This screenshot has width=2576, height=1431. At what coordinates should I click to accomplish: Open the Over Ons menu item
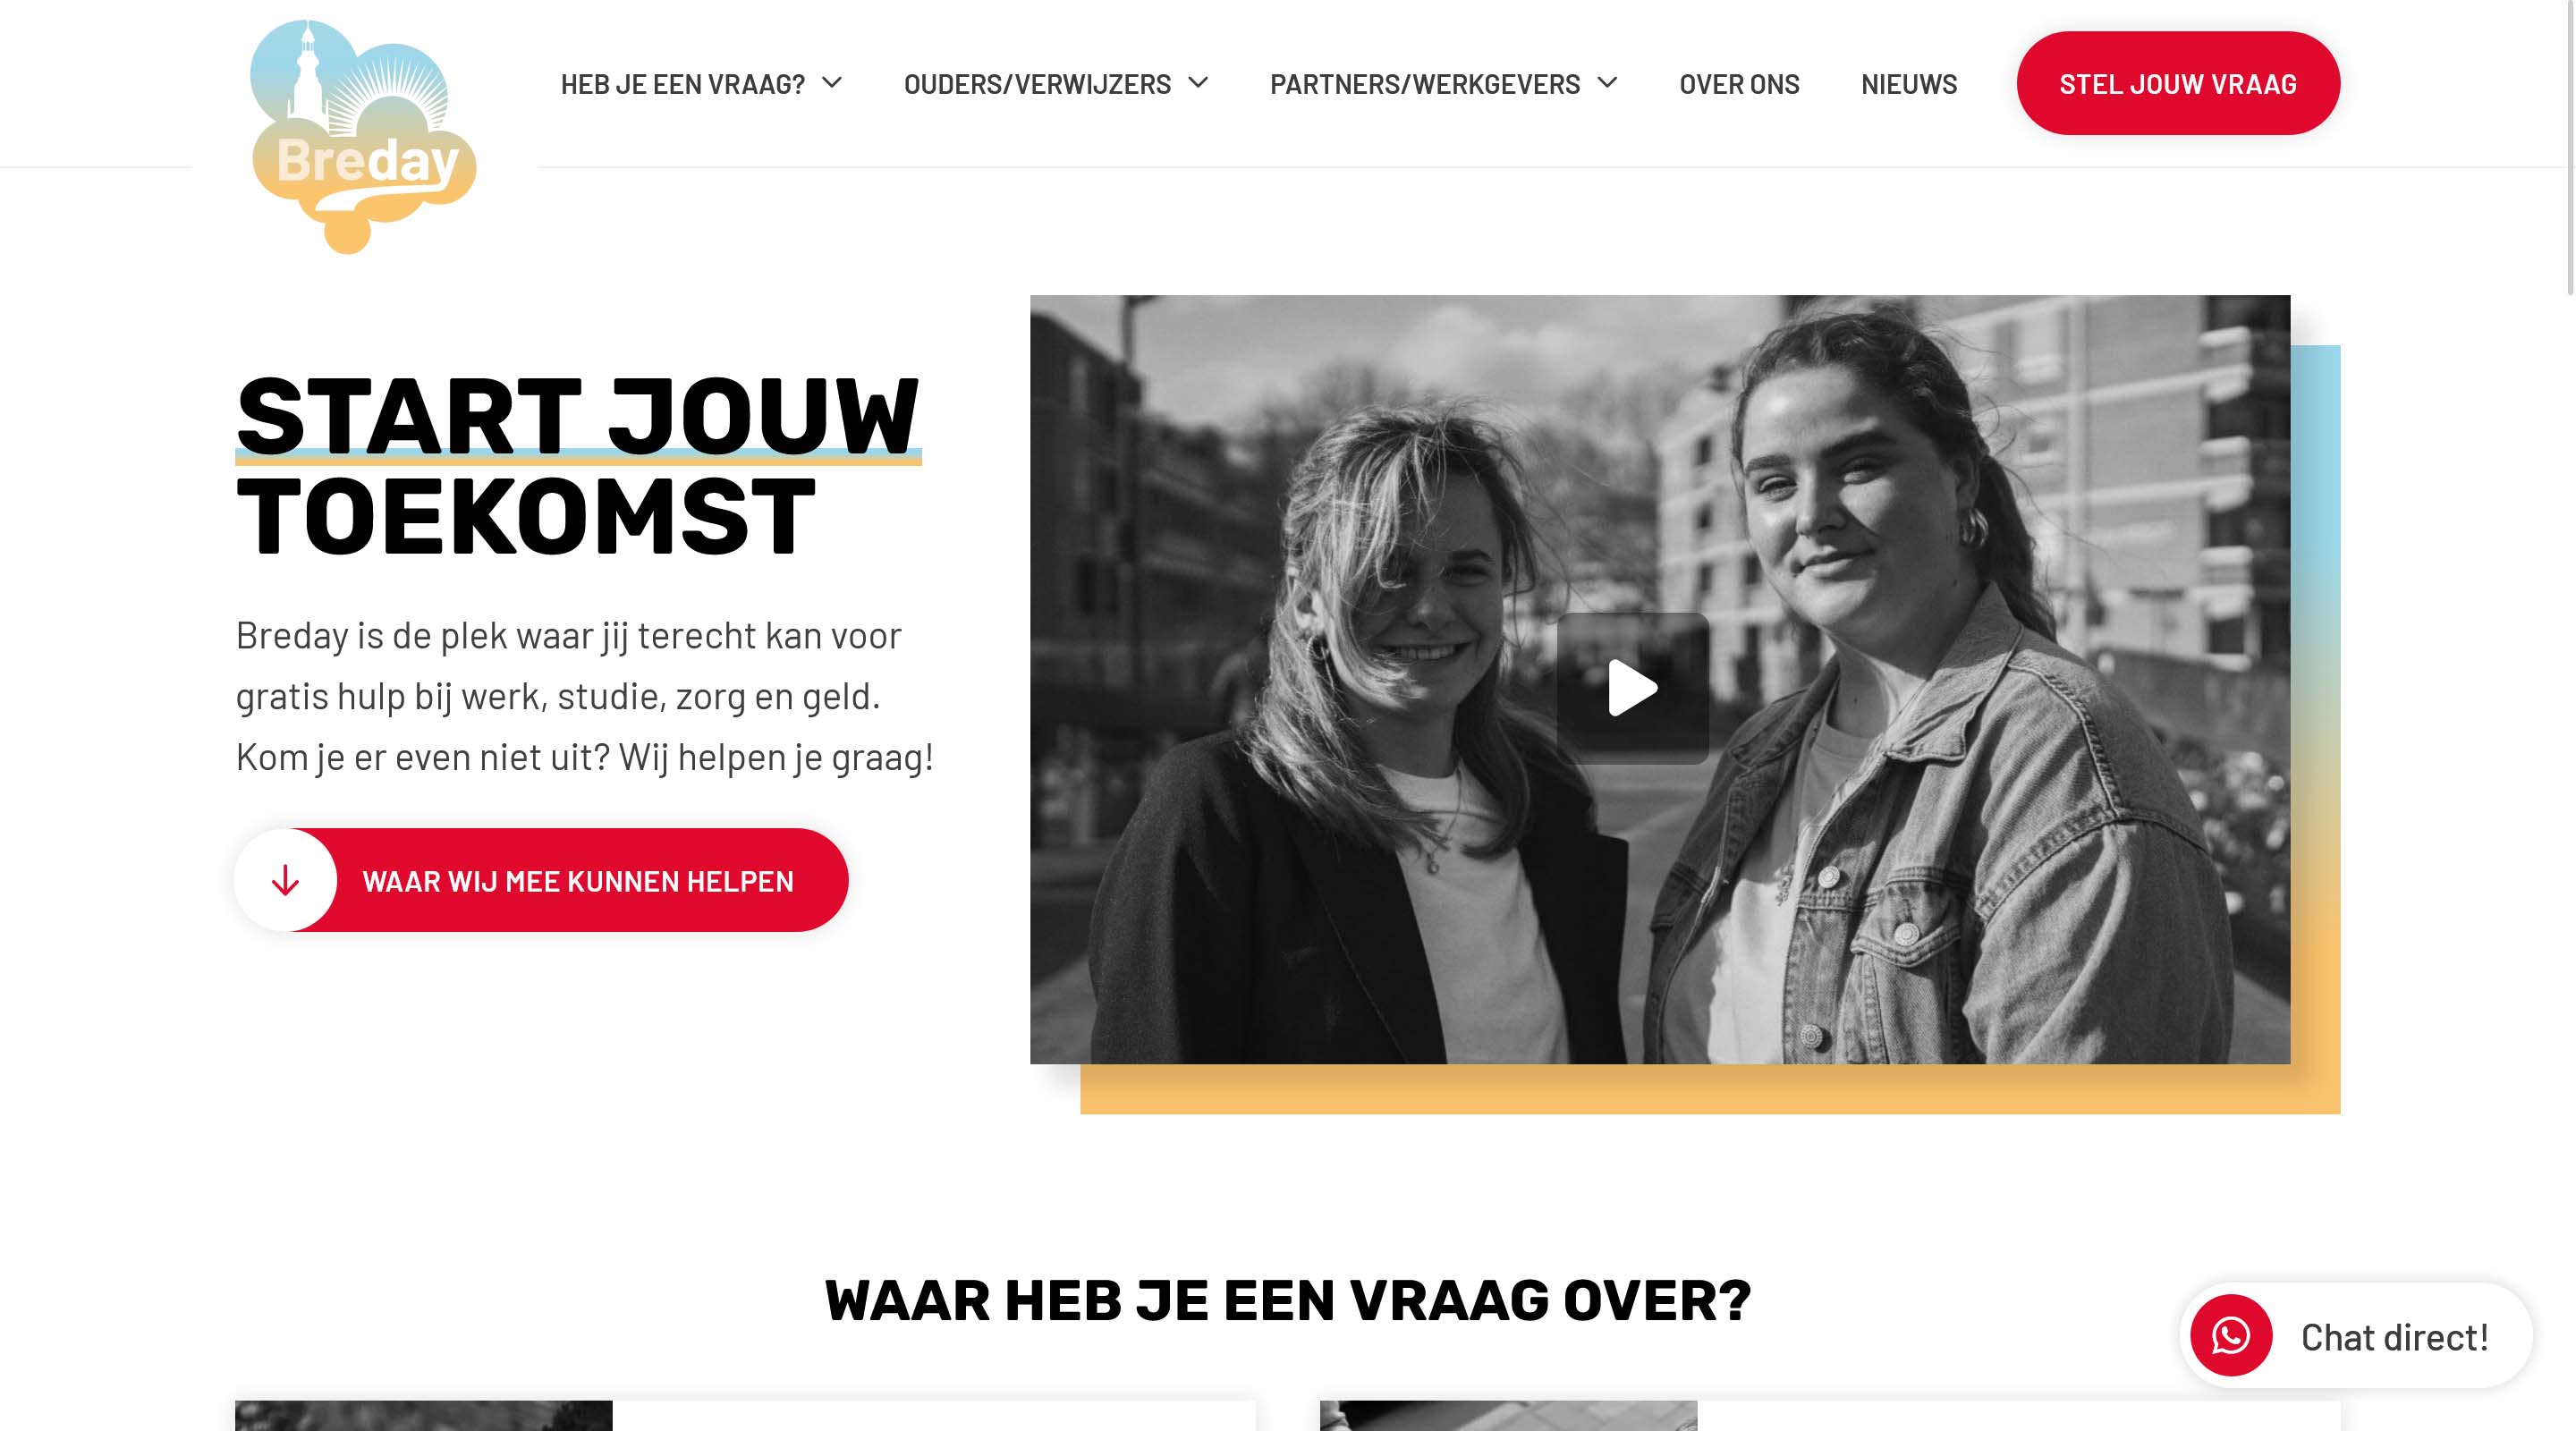pos(1739,84)
